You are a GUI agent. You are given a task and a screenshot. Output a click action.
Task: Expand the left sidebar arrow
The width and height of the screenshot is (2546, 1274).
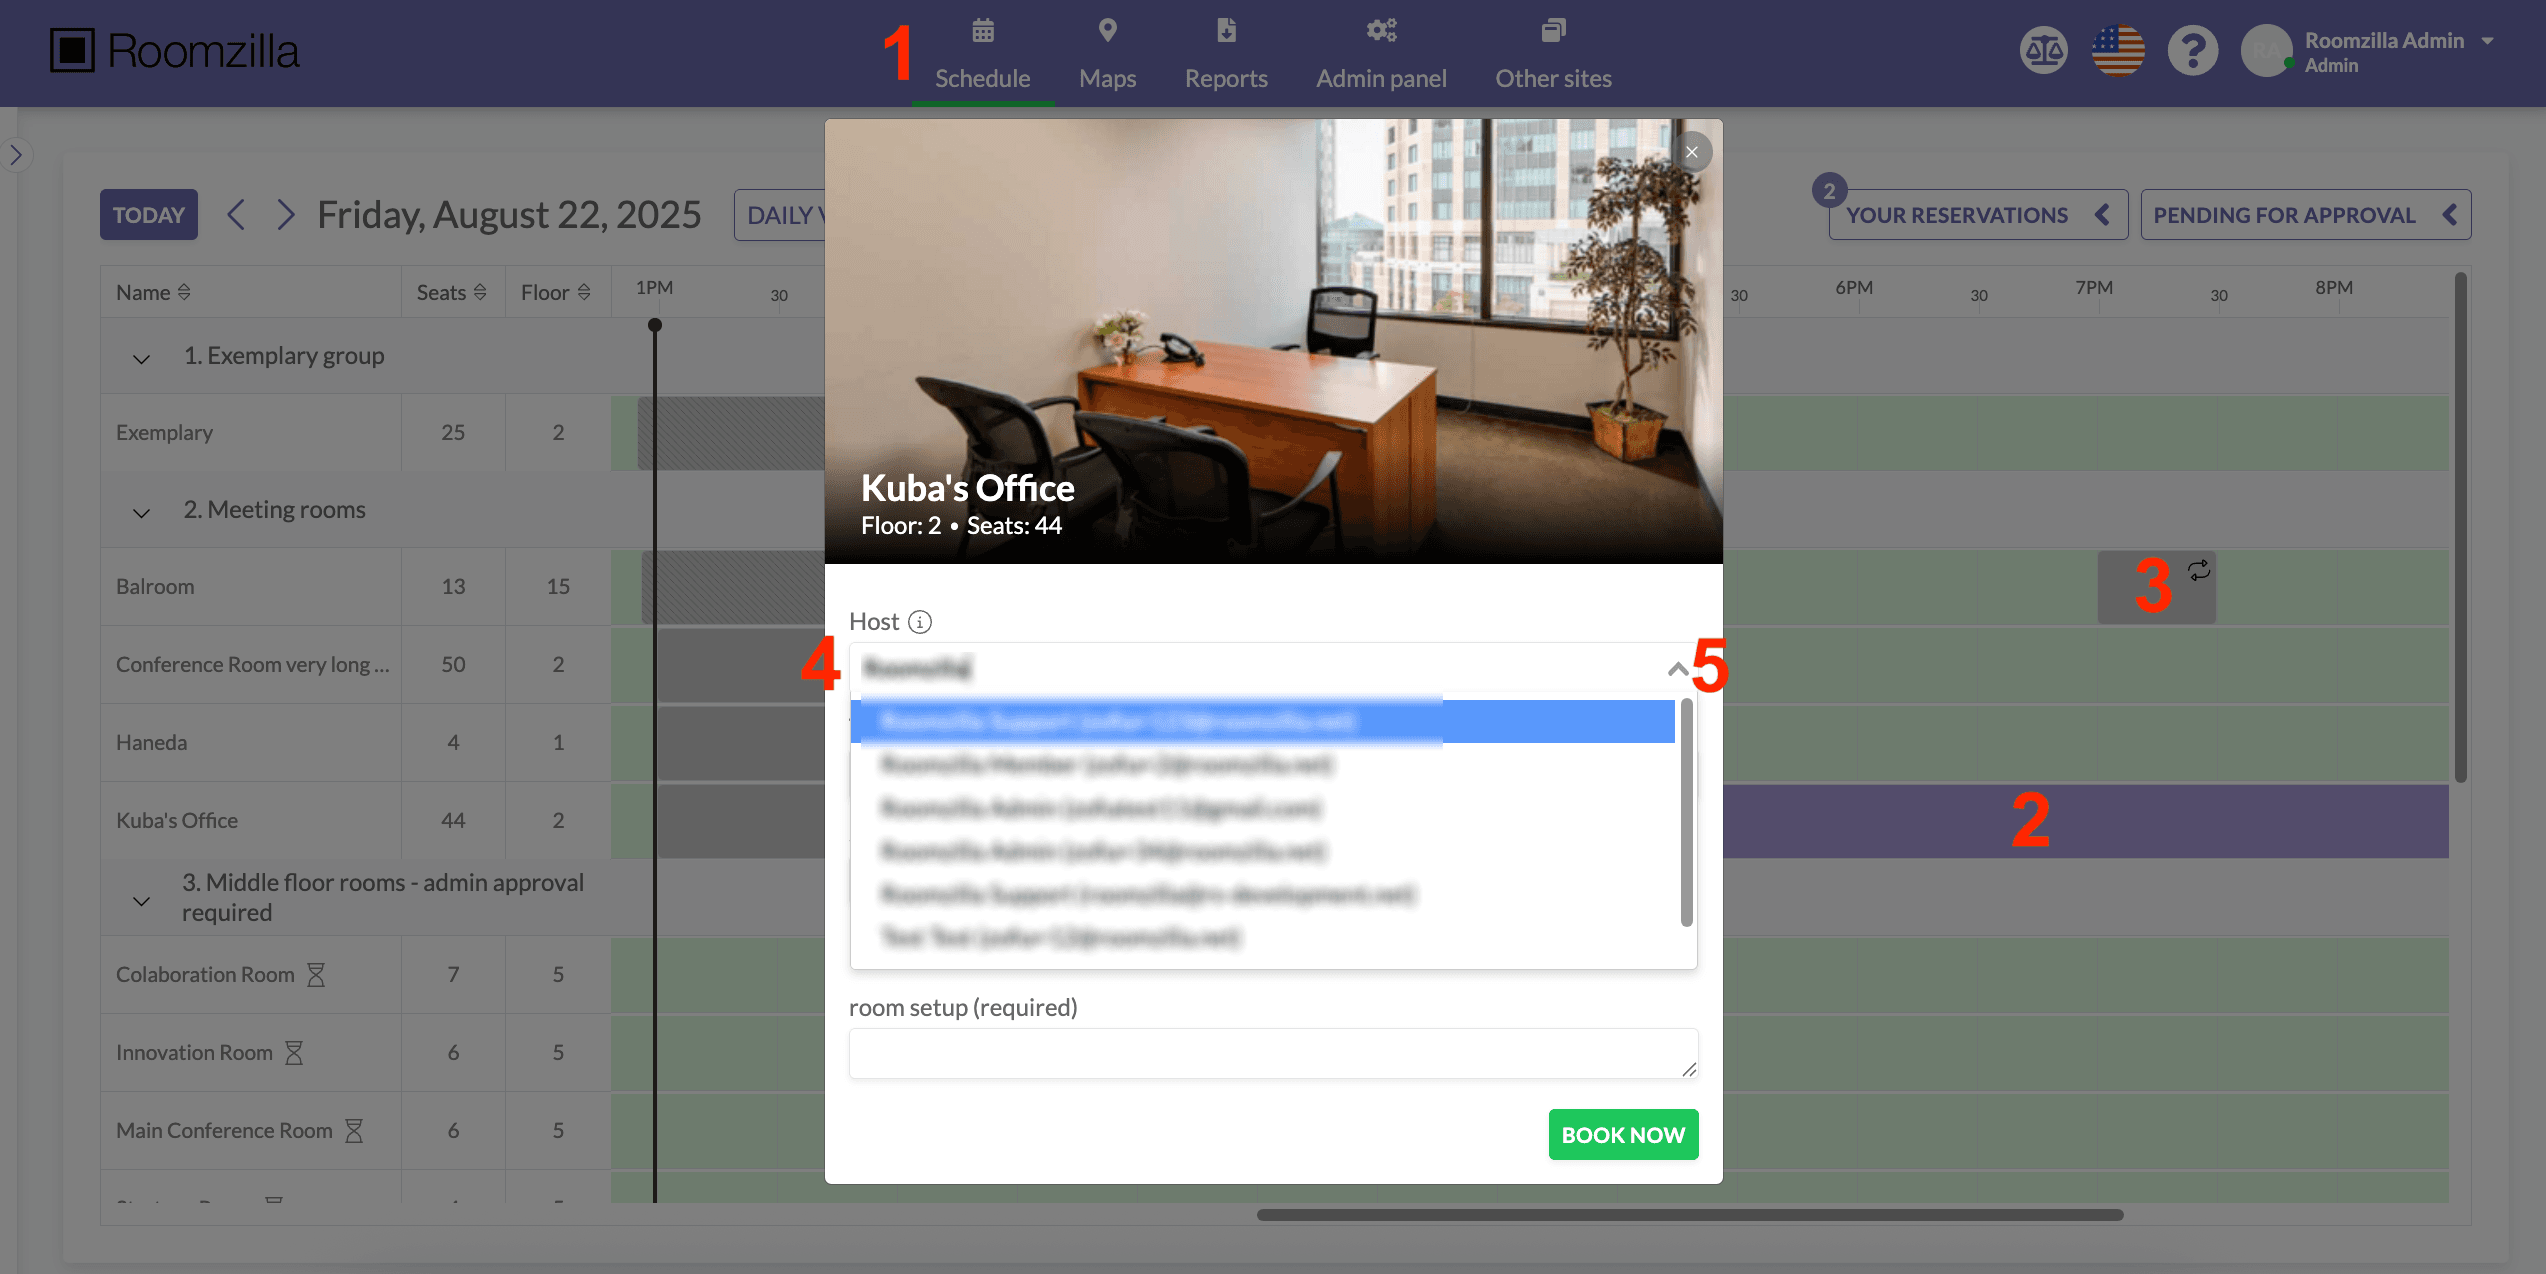(16, 155)
